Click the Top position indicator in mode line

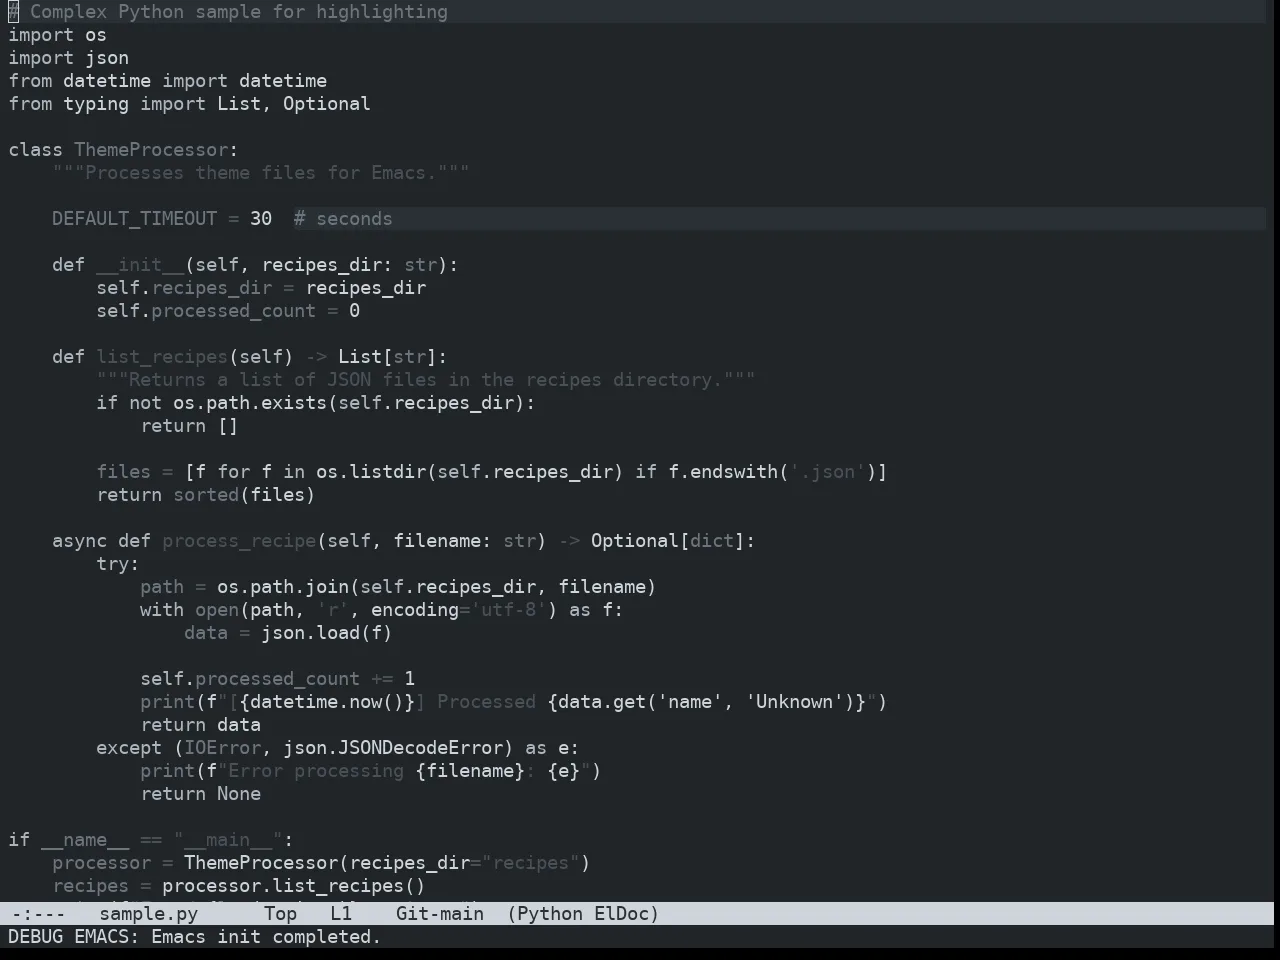(280, 913)
